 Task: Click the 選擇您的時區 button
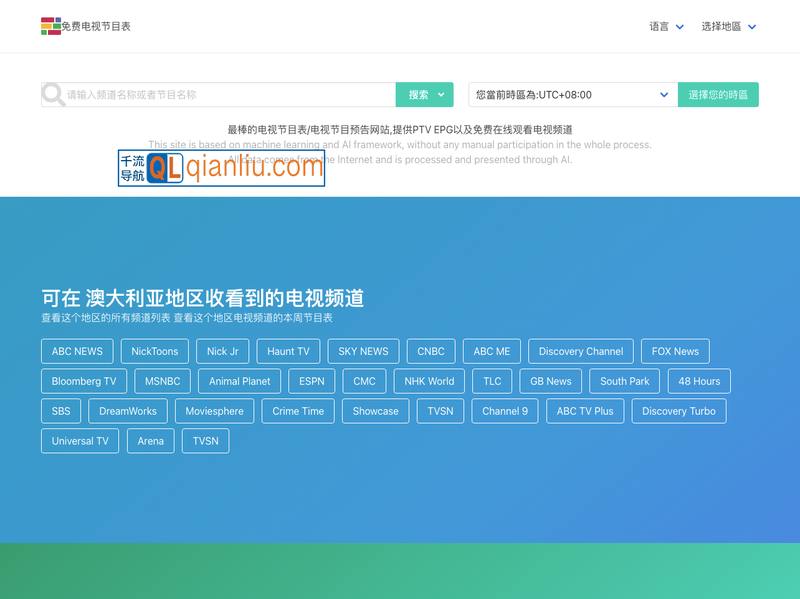[718, 94]
